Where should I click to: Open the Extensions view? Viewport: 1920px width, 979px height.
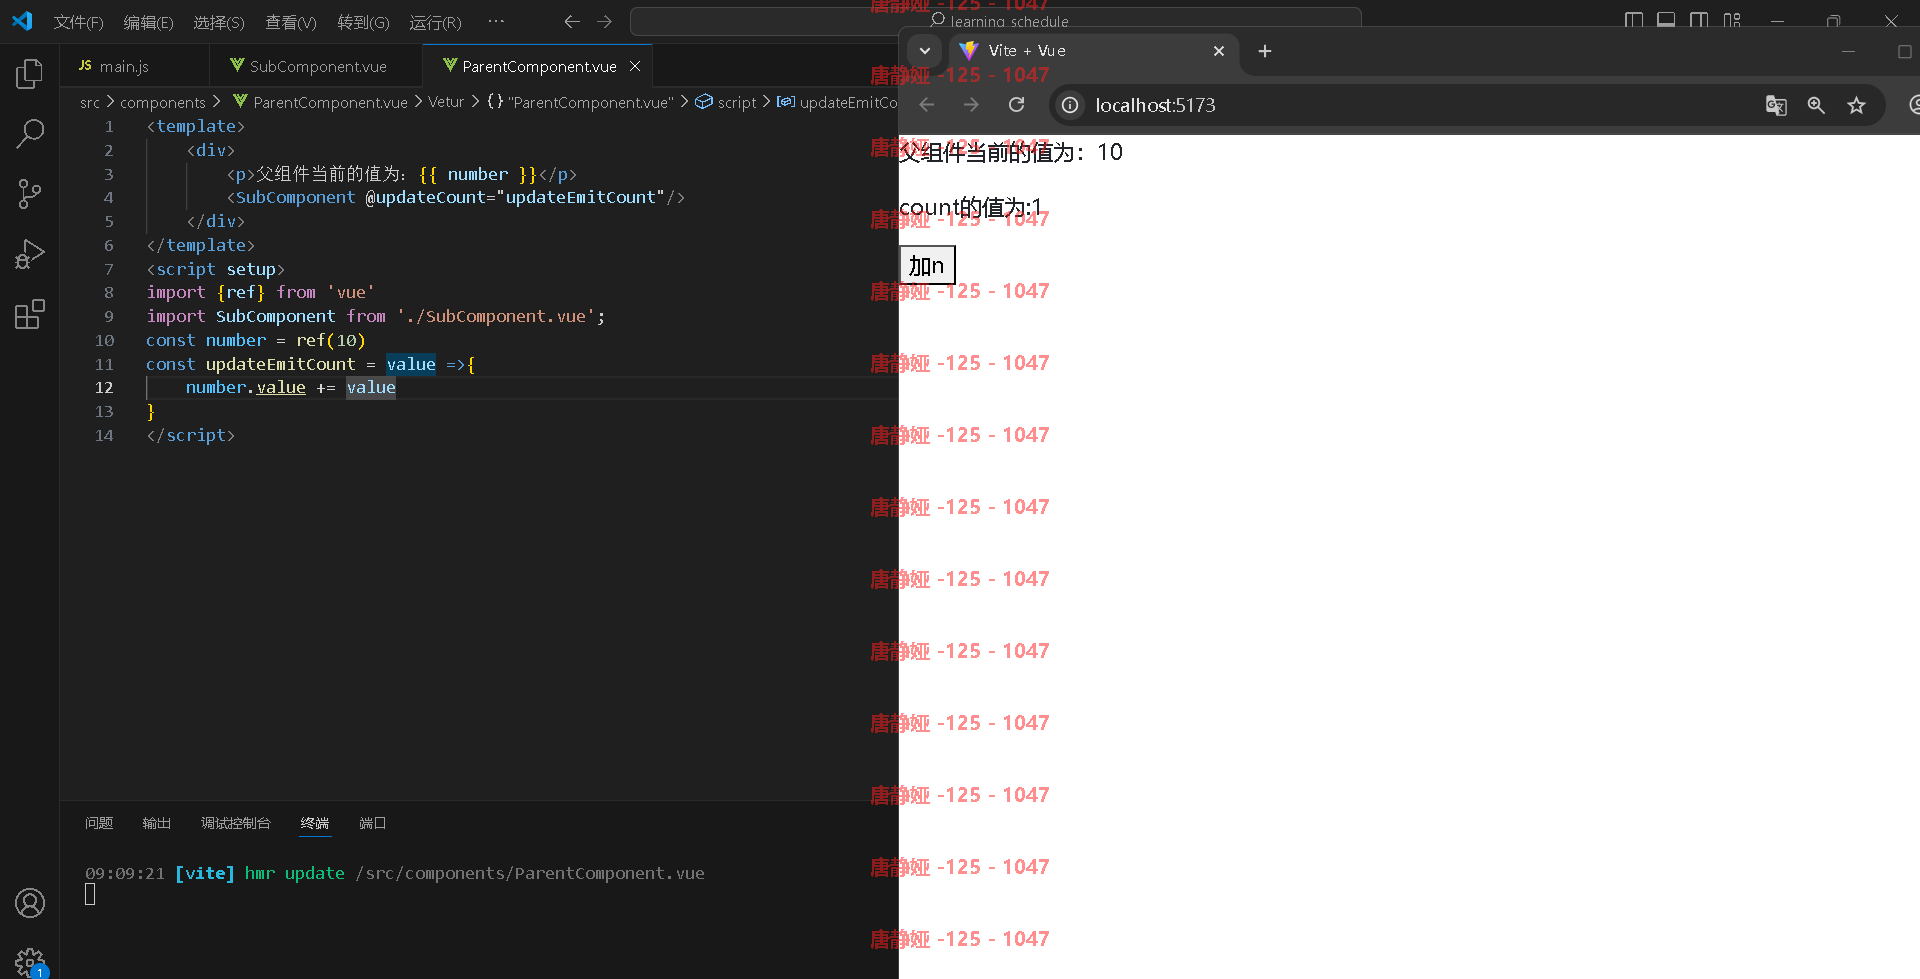(x=30, y=314)
